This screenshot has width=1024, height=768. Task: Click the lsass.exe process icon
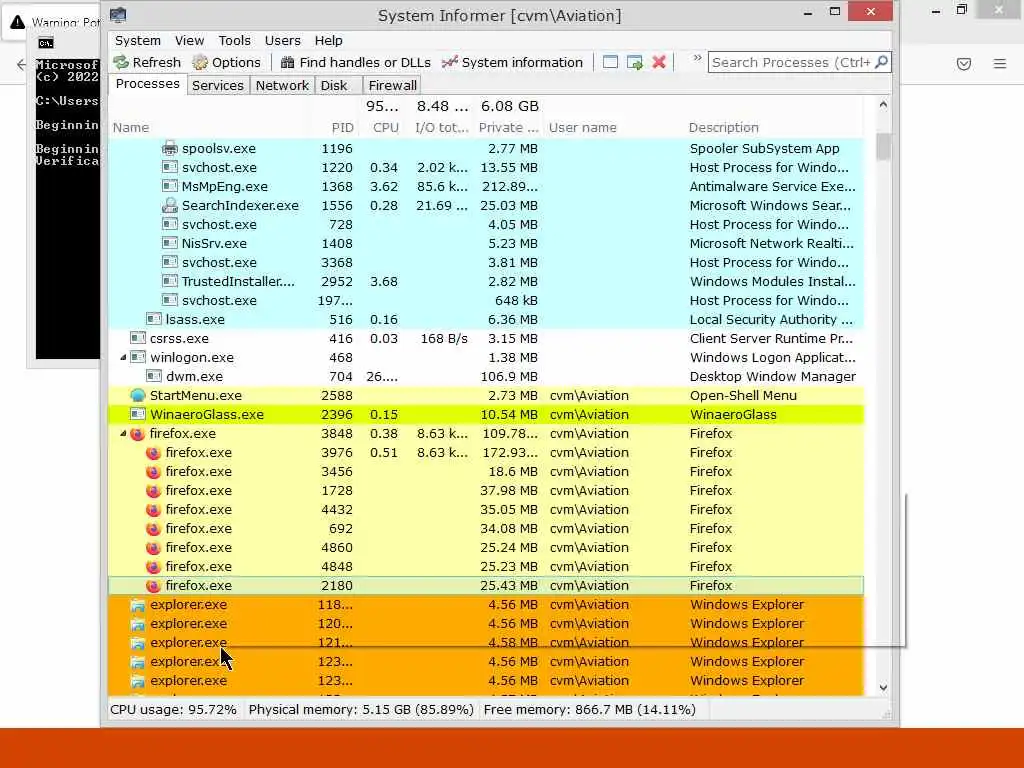154,319
